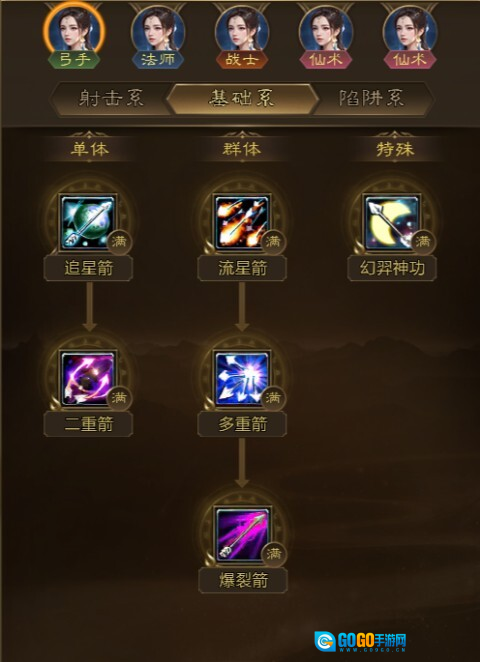This screenshot has width=480, height=662.
Task: Click the 群体 category header
Action: tap(242, 149)
